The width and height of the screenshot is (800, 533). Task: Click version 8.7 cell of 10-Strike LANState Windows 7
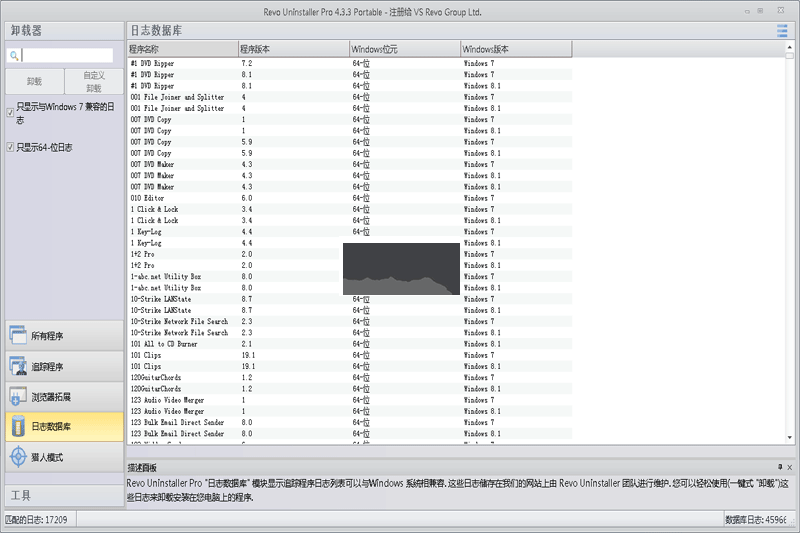[247, 299]
